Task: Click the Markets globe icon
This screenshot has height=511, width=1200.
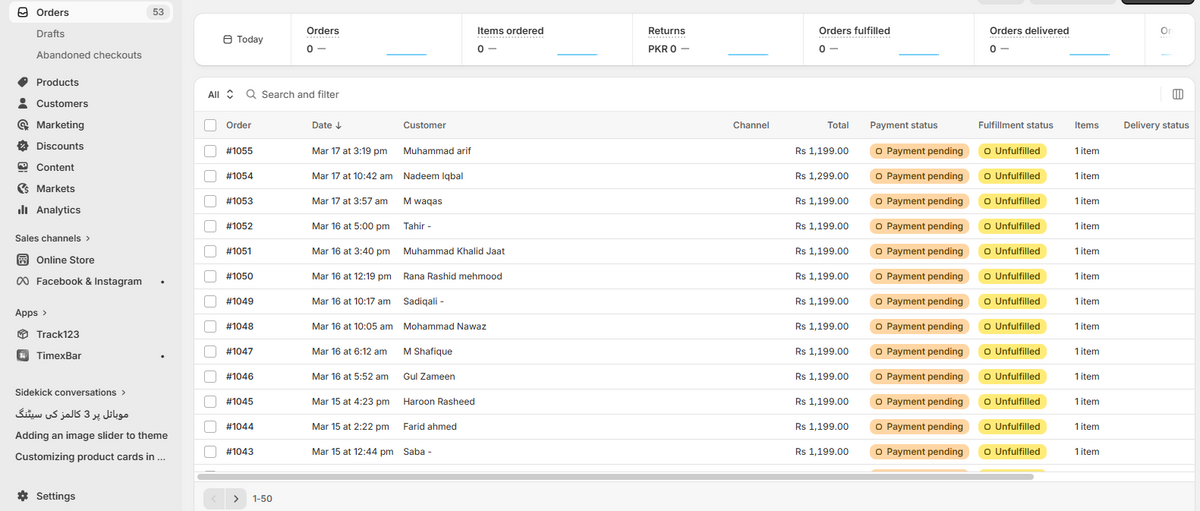Action: pyautogui.click(x=23, y=188)
